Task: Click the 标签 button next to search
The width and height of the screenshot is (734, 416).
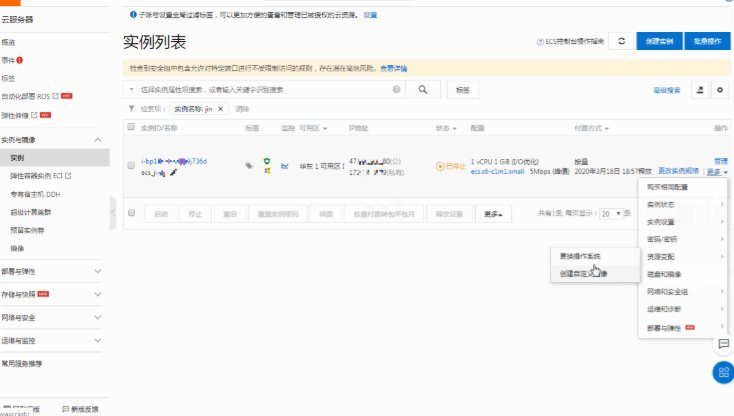Action: (x=462, y=90)
